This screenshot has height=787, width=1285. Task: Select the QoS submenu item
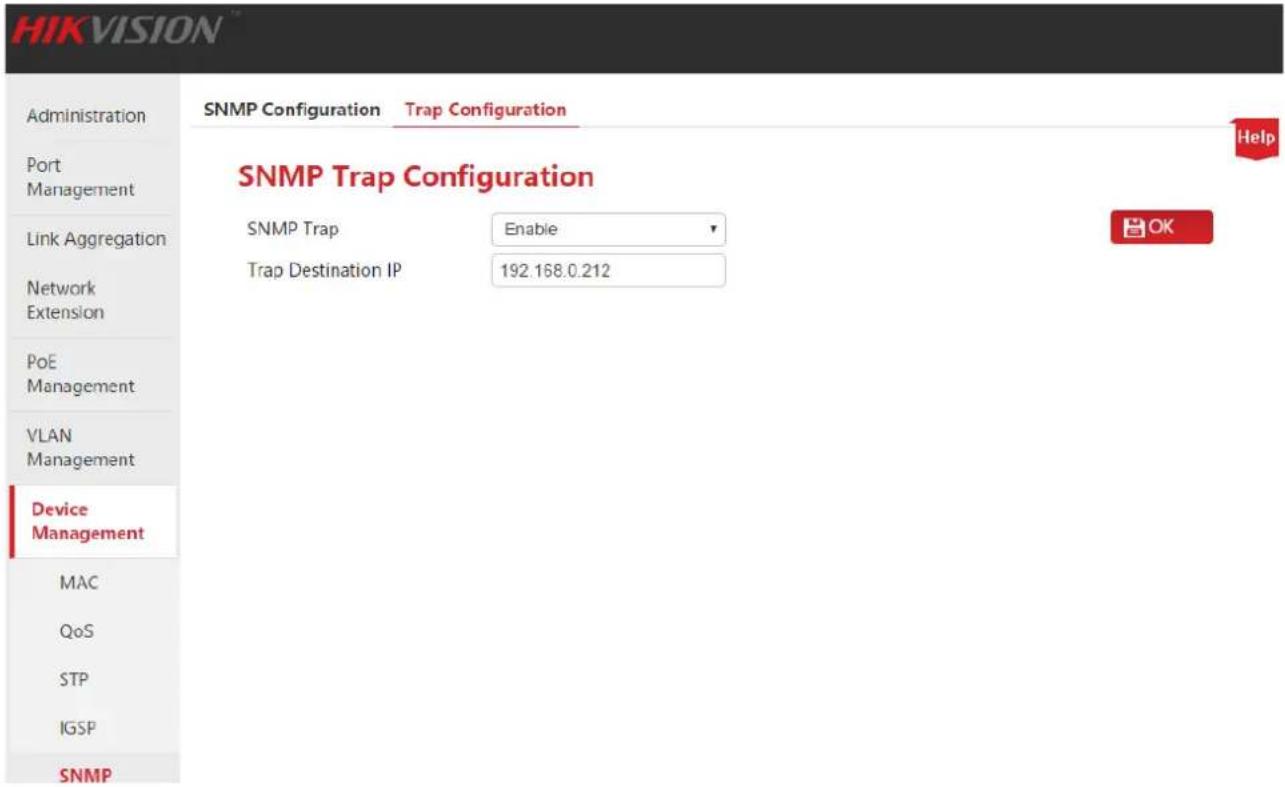(x=77, y=632)
